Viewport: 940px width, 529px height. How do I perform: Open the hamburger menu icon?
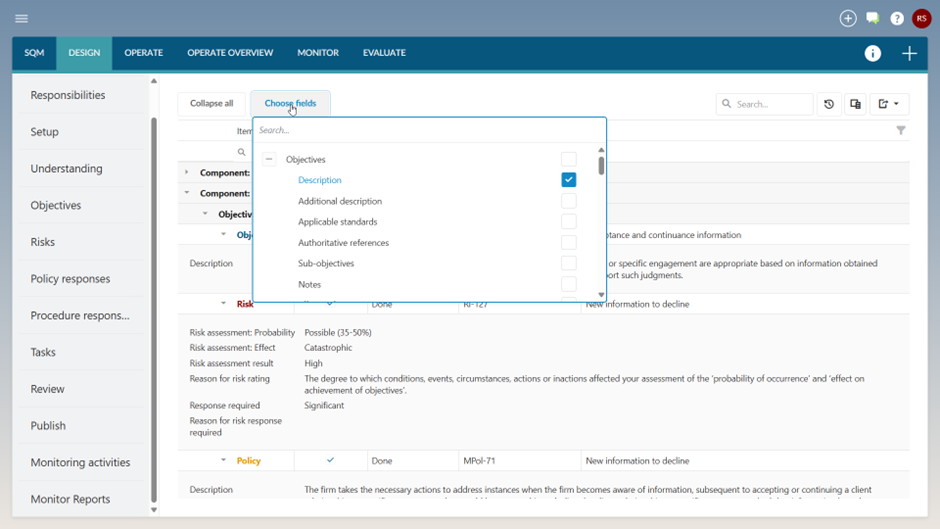click(21, 19)
